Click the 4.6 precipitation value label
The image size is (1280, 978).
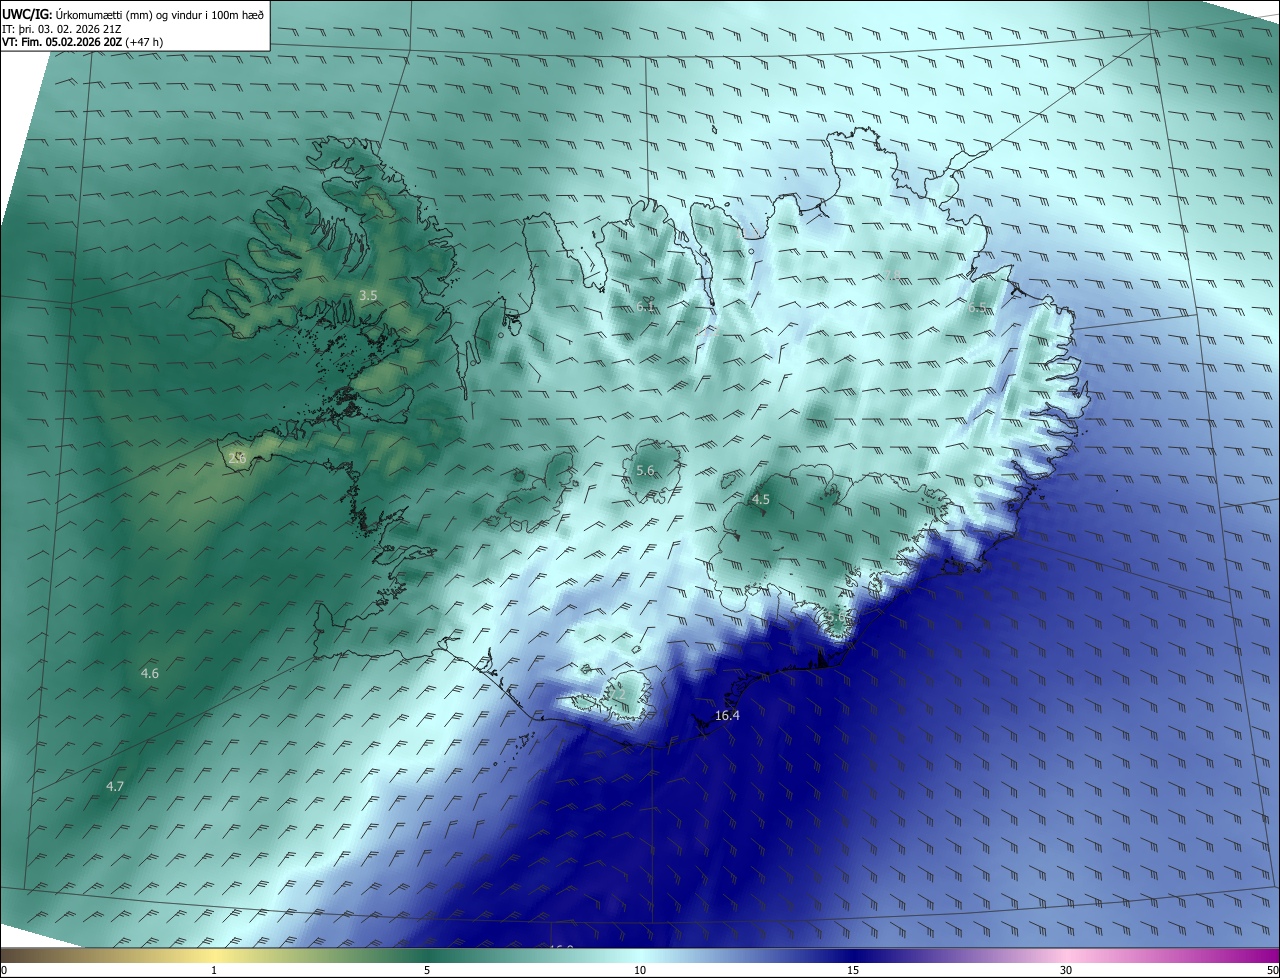pos(150,674)
